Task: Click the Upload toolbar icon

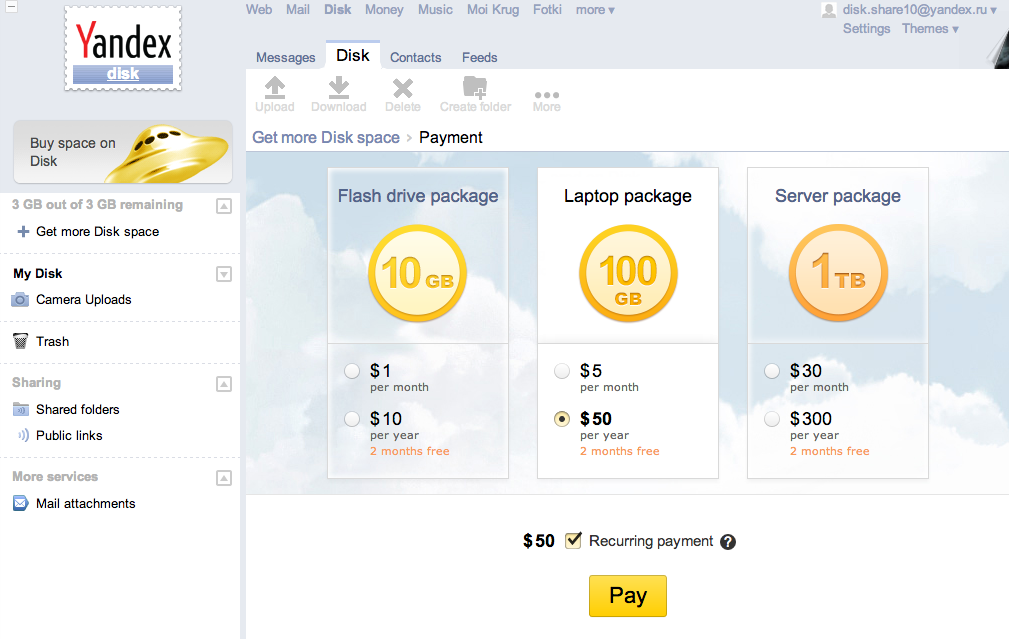Action: [x=274, y=88]
